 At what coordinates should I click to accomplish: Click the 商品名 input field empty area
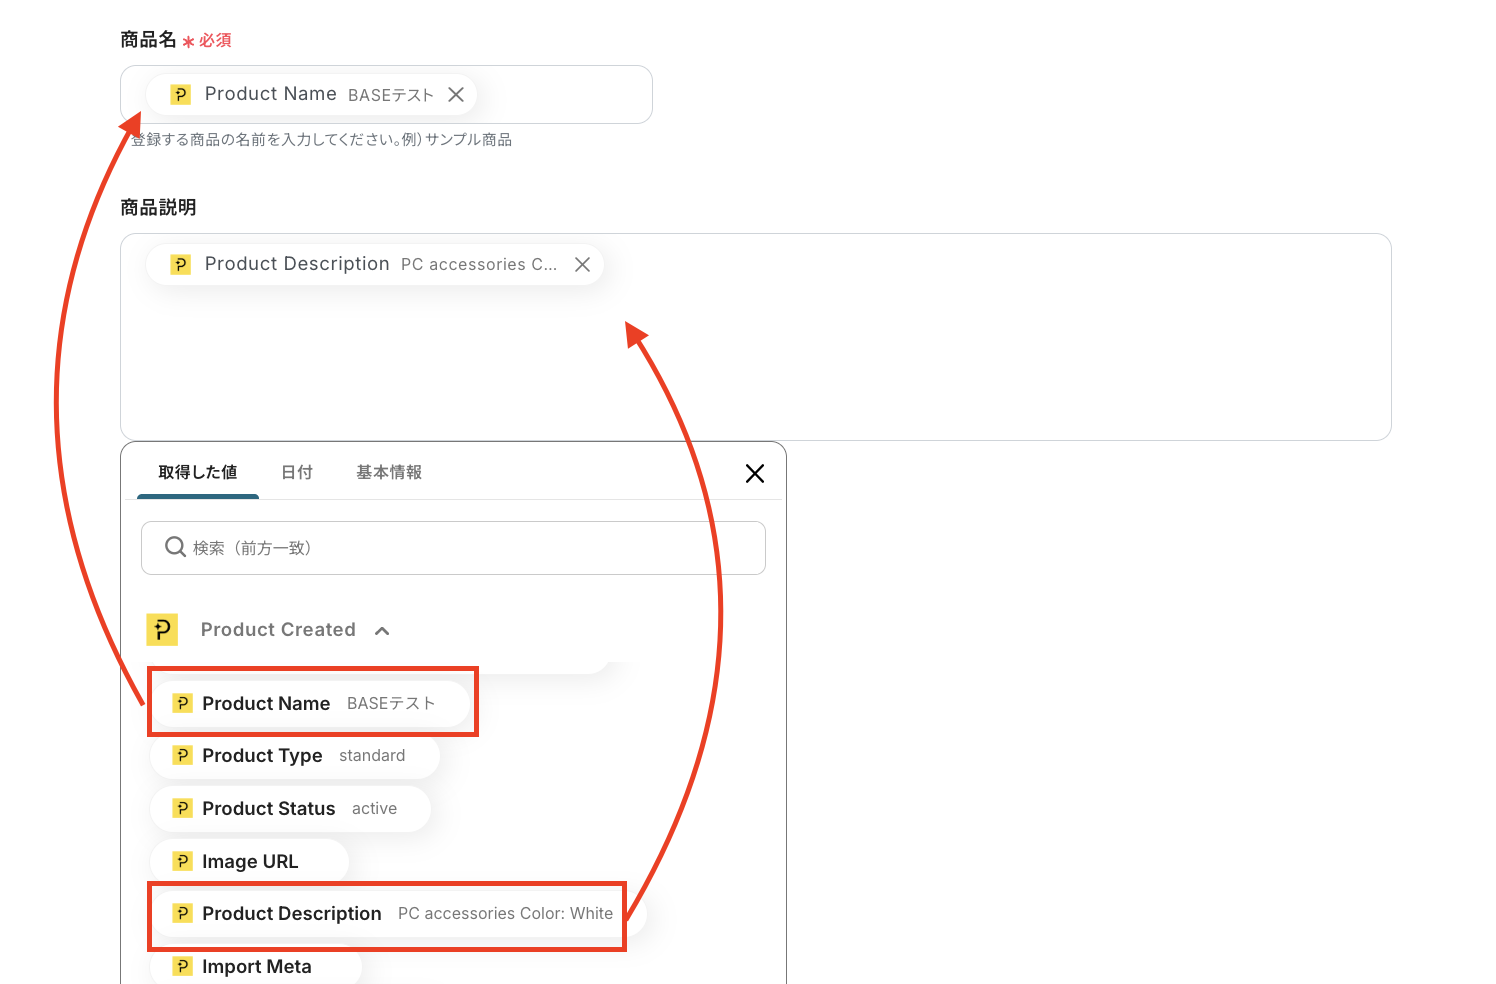pos(570,95)
